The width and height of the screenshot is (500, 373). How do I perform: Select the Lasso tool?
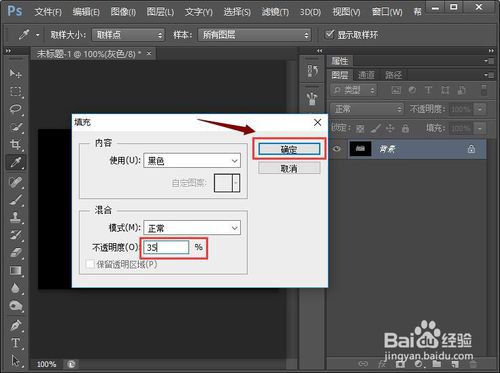(x=15, y=109)
